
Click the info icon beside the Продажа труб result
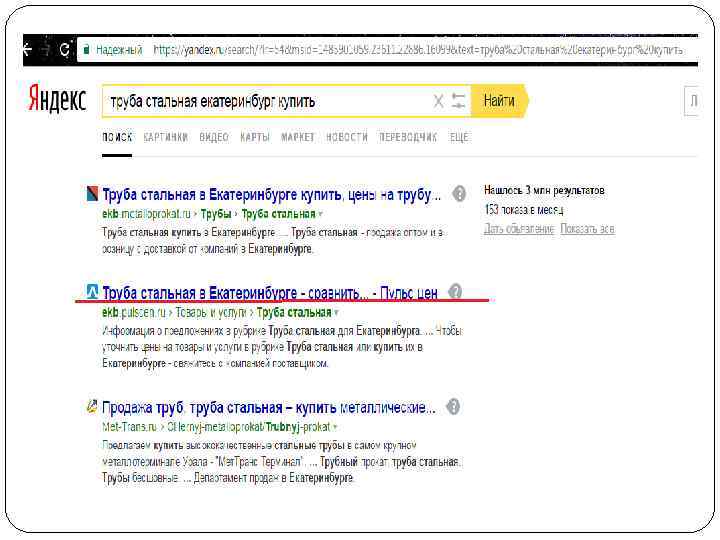pyautogui.click(x=453, y=406)
